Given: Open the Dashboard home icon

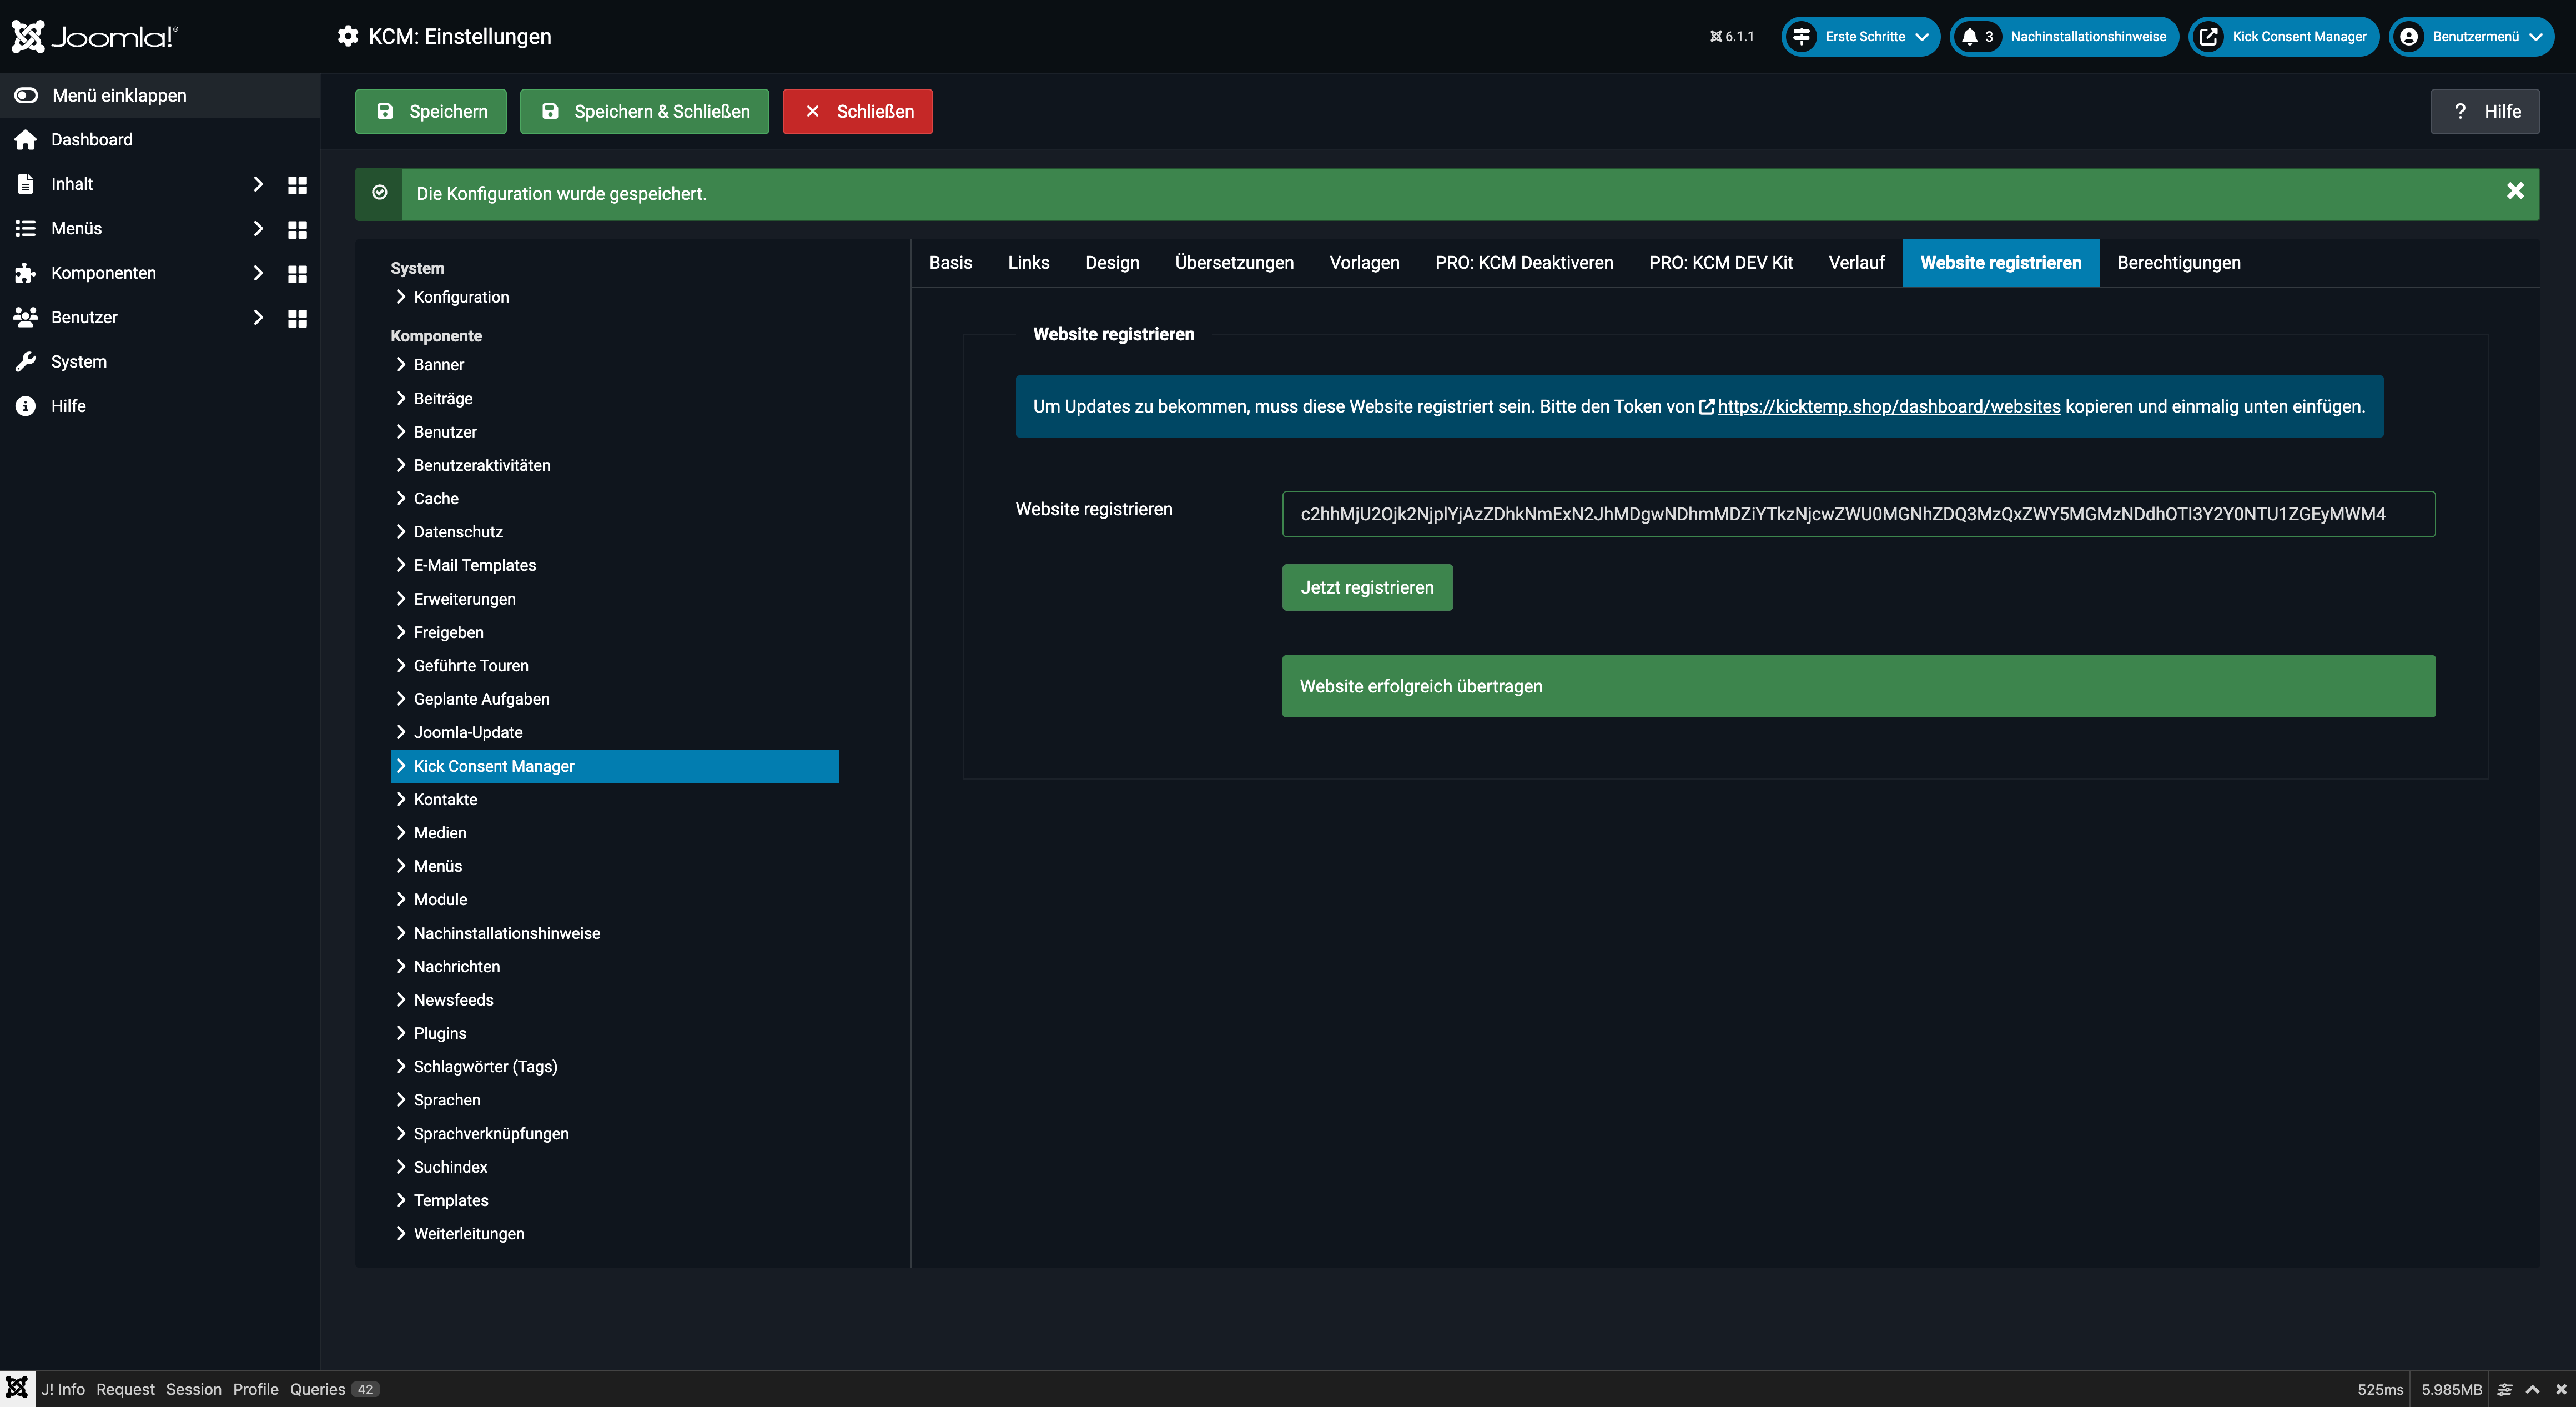Looking at the screenshot, I should pos(26,140).
